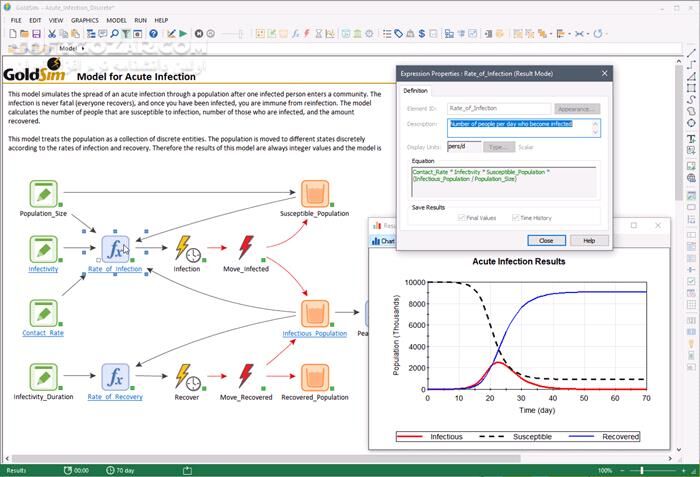Click the Infection timed event lightning icon
The width and height of the screenshot is (700, 477).
tap(186, 247)
